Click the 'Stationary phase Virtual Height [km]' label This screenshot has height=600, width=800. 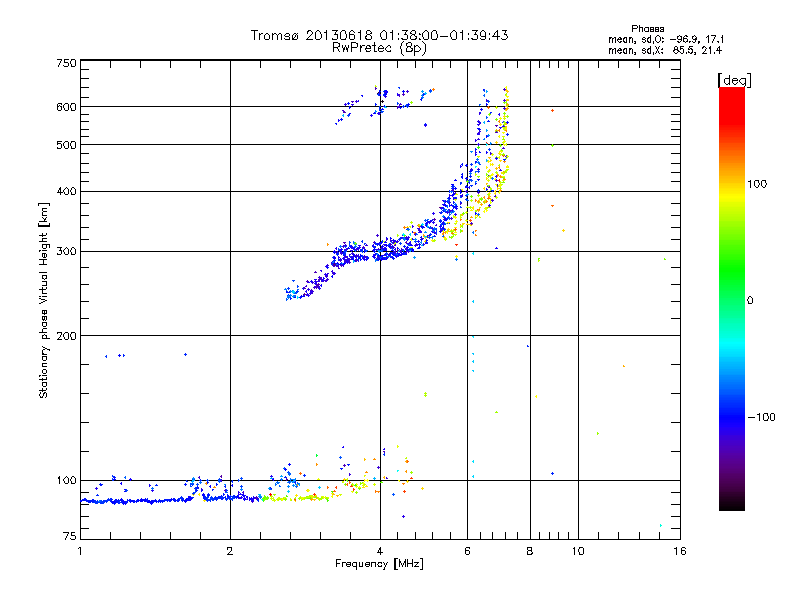click(x=44, y=300)
